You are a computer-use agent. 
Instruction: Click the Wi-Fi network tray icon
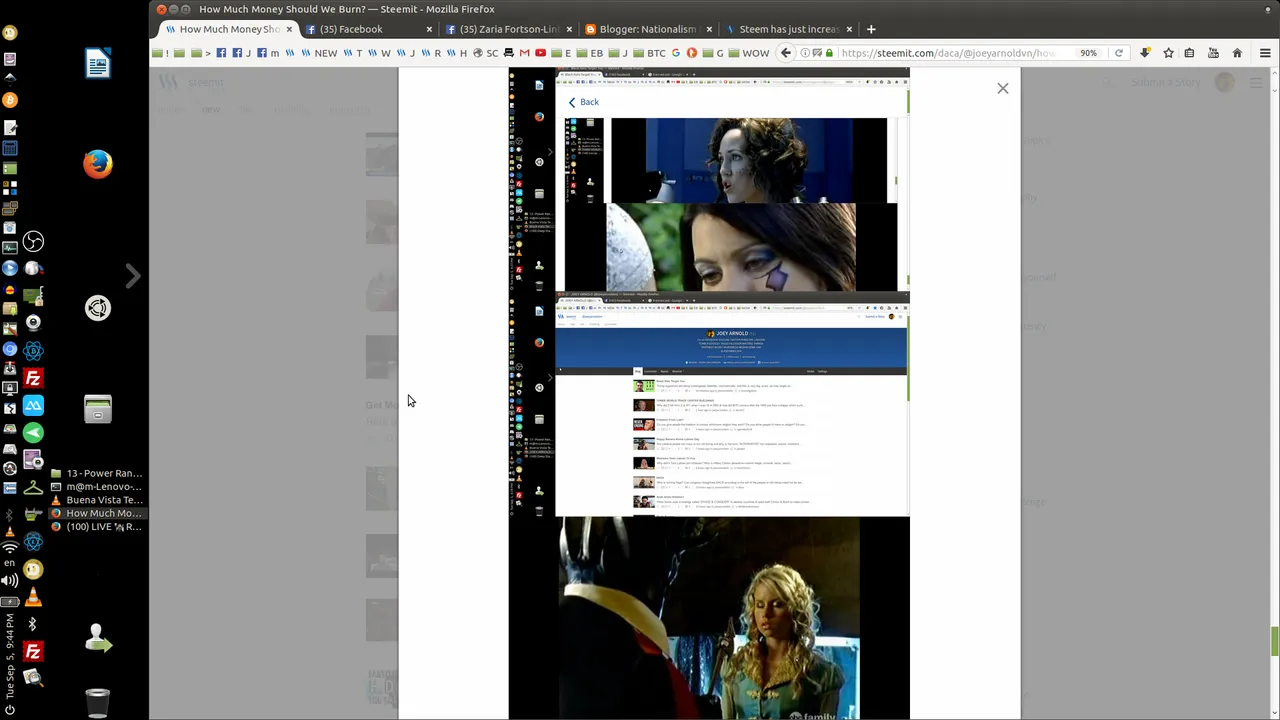click(x=10, y=547)
